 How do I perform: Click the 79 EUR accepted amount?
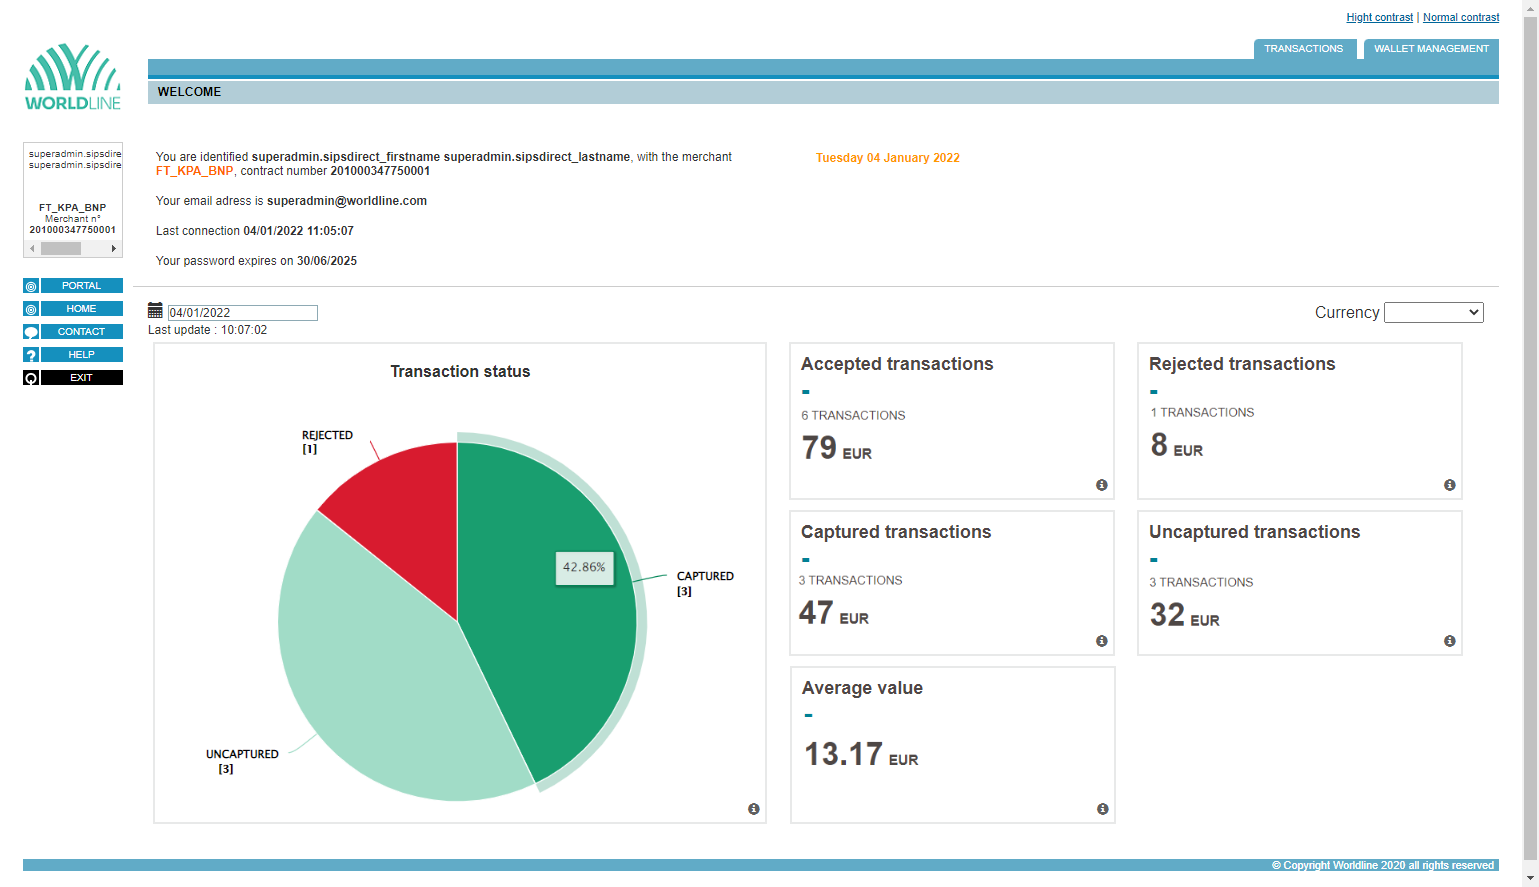coord(837,448)
